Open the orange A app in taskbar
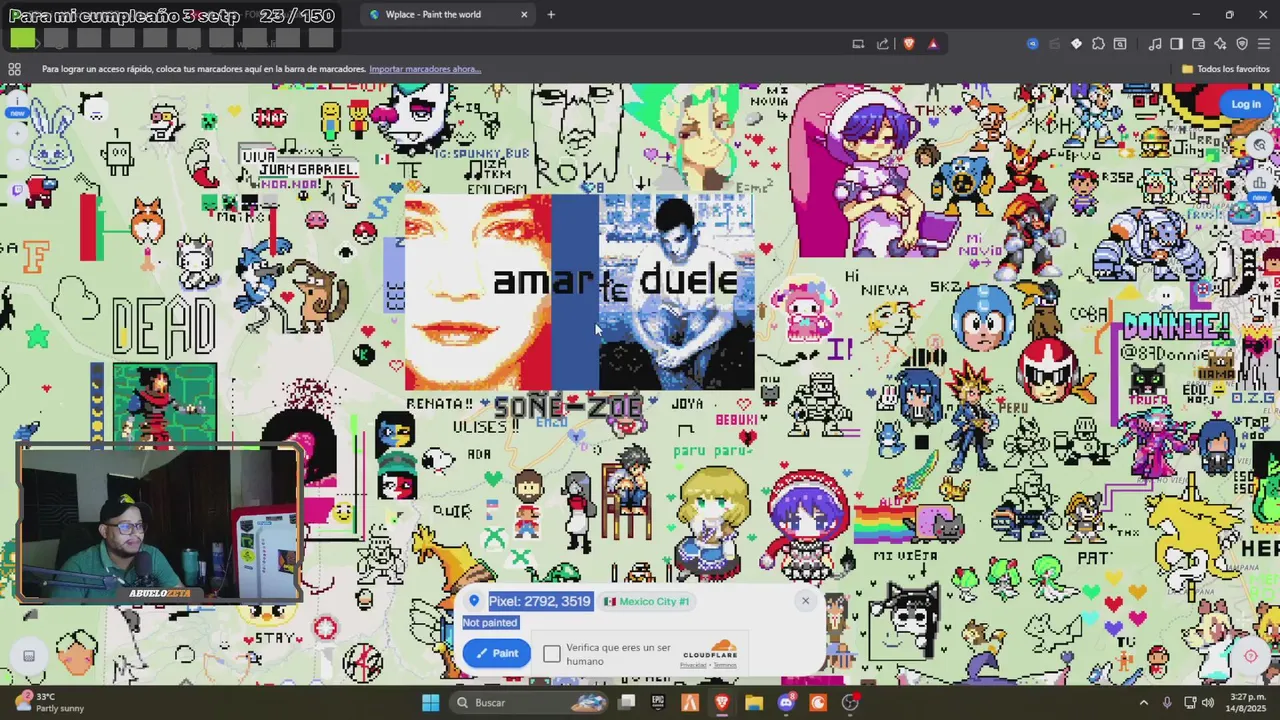Image resolution: width=1280 pixels, height=720 pixels. (x=690, y=702)
